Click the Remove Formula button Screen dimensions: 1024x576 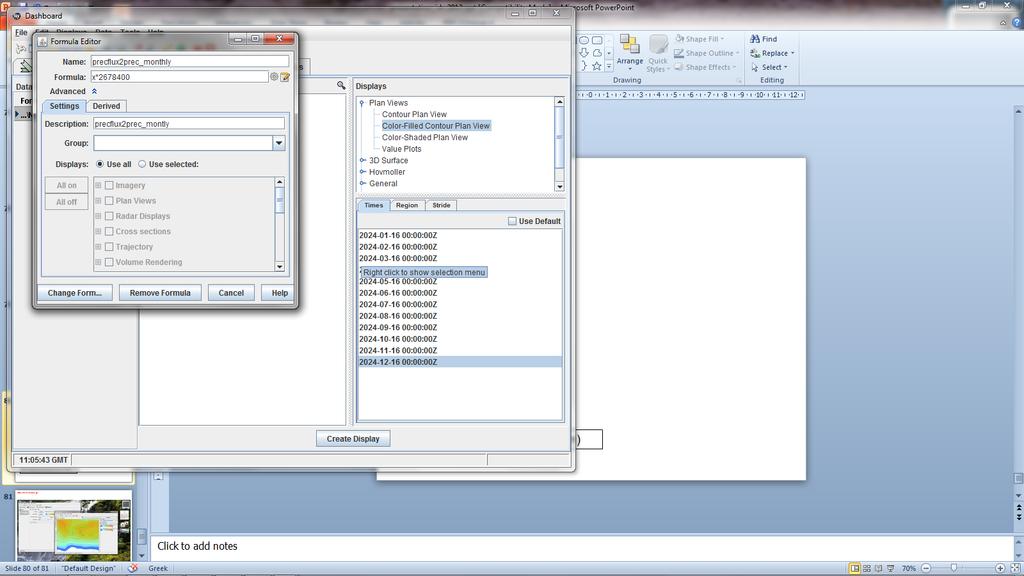[x=160, y=293]
